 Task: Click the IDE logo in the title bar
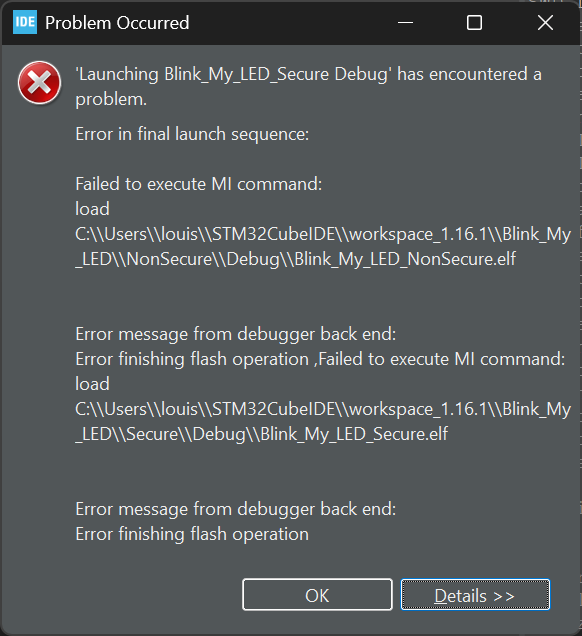tap(25, 22)
